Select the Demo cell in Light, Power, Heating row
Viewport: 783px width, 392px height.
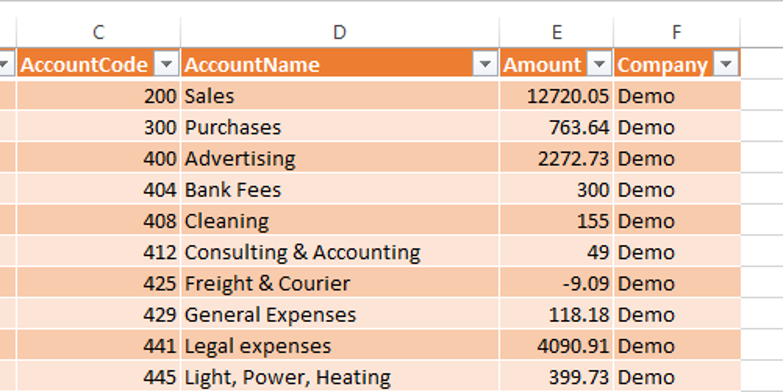[x=677, y=377]
